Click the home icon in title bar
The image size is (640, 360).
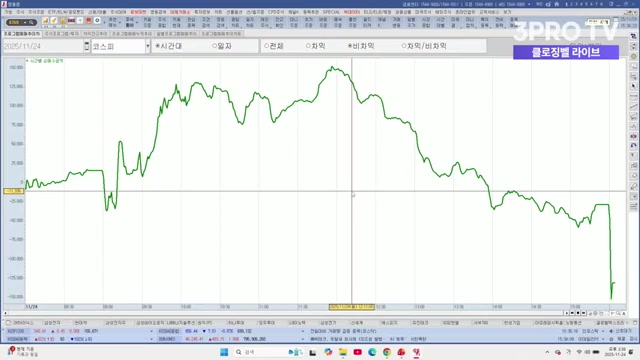coord(556,4)
